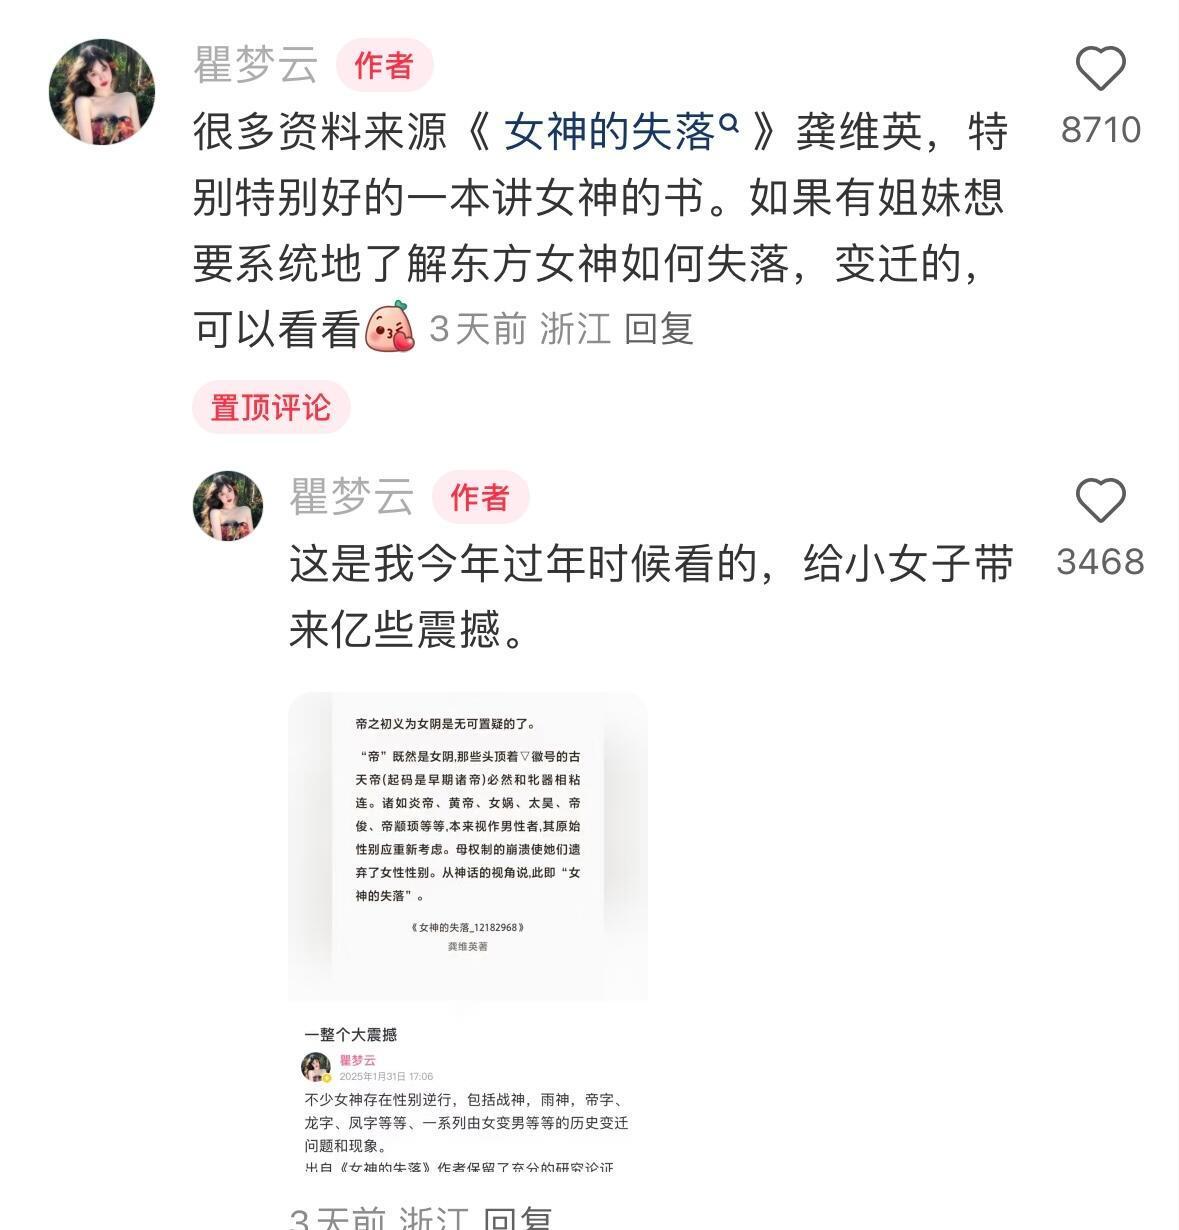Open username 瞿梦云 on the reply comment
The width and height of the screenshot is (1179, 1230).
tap(352, 497)
